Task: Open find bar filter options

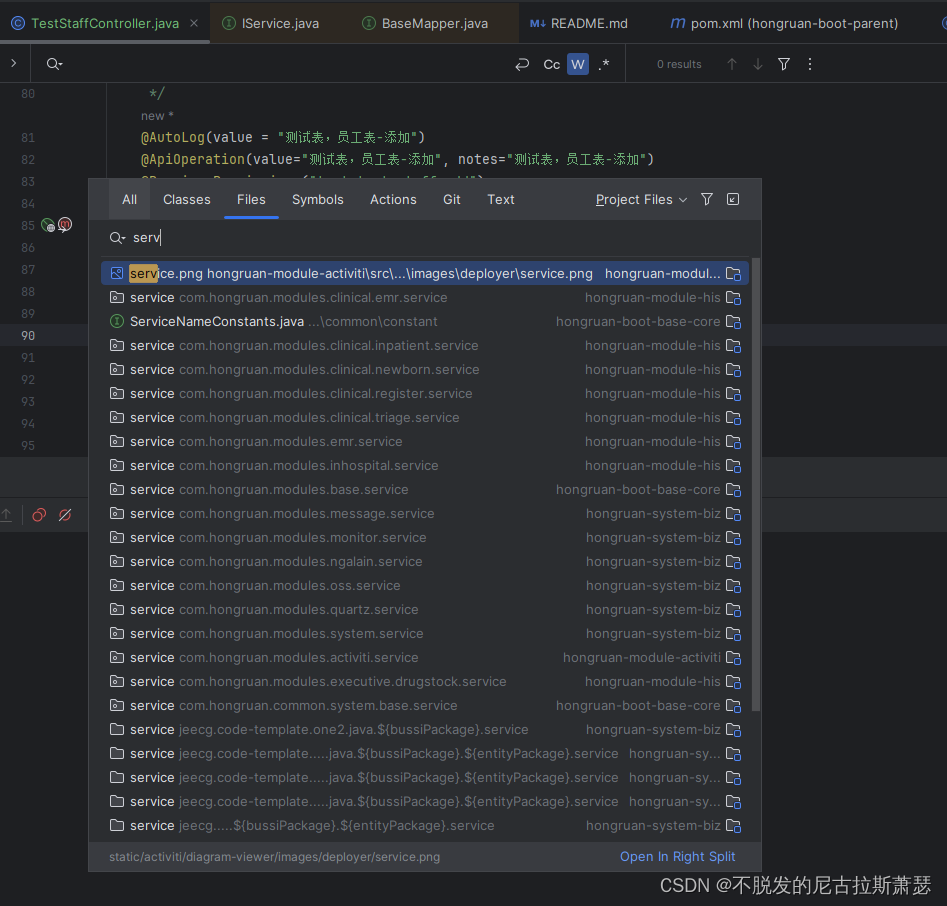Action: click(784, 64)
